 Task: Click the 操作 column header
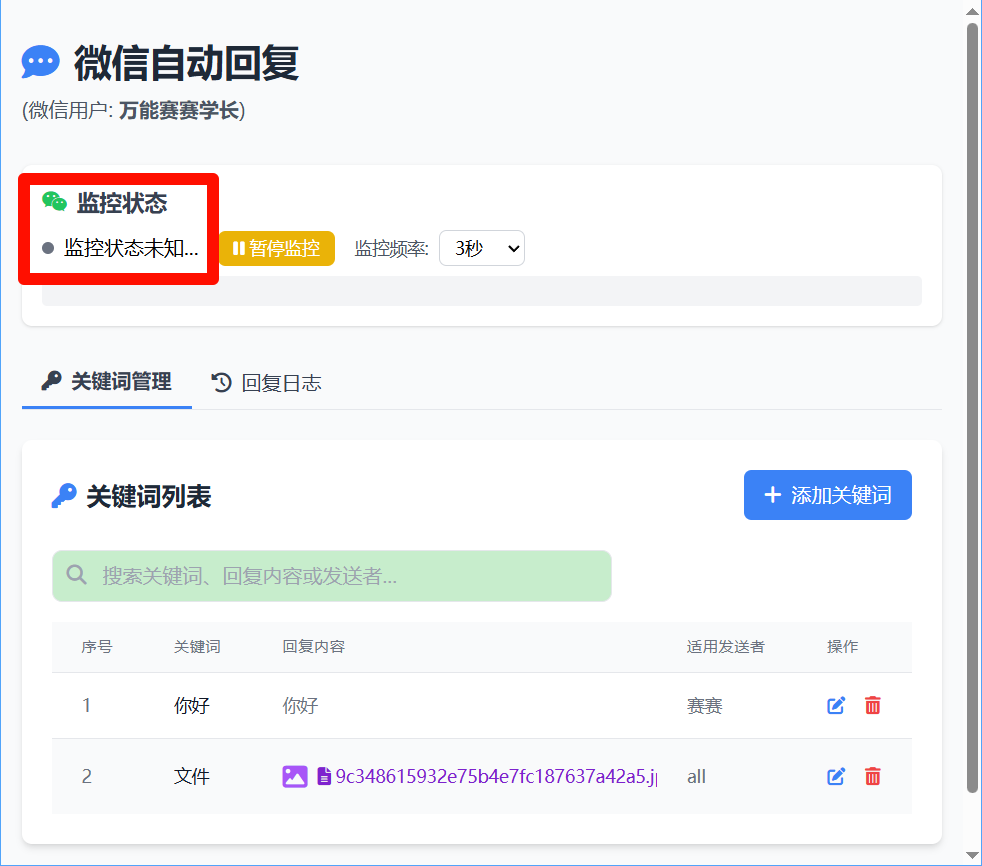click(842, 647)
